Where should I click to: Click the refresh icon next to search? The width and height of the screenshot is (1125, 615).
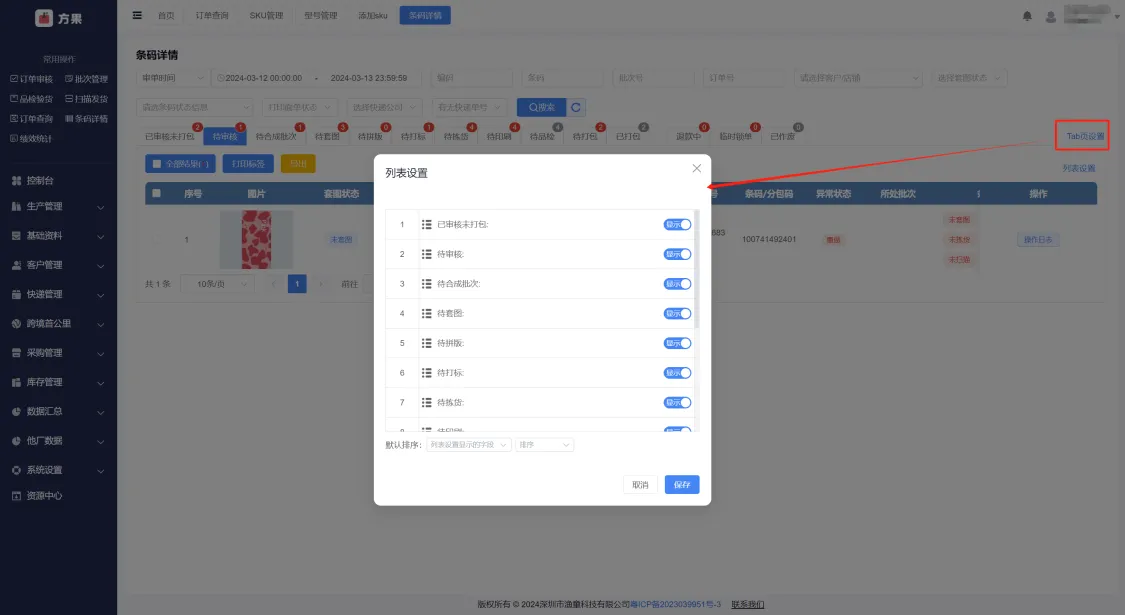[575, 108]
